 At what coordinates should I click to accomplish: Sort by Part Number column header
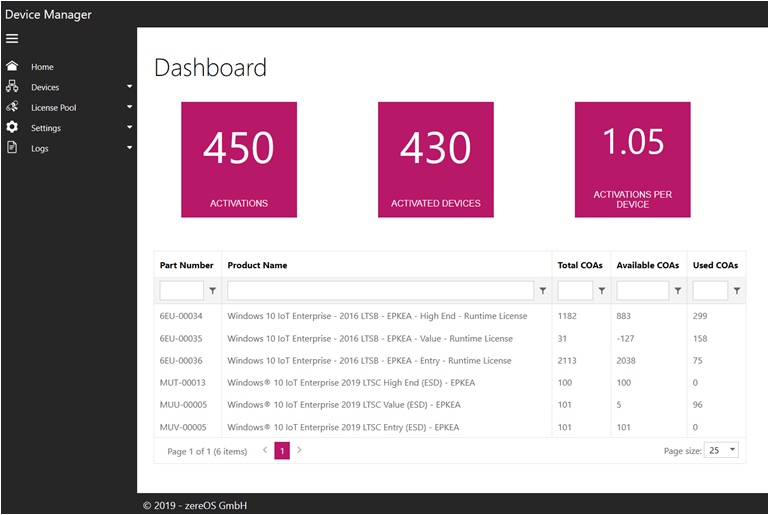pyautogui.click(x=187, y=265)
